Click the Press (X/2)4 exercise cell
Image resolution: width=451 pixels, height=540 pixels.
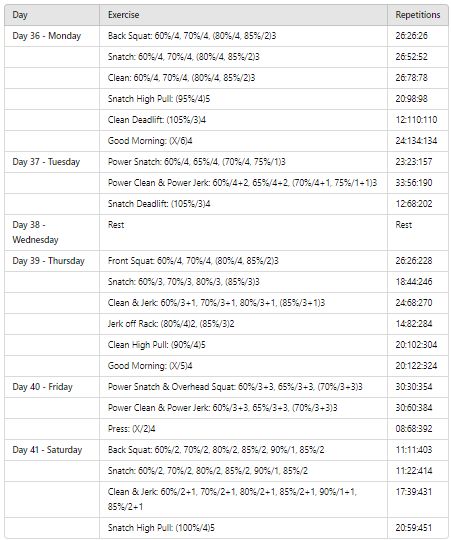[x=243, y=429]
